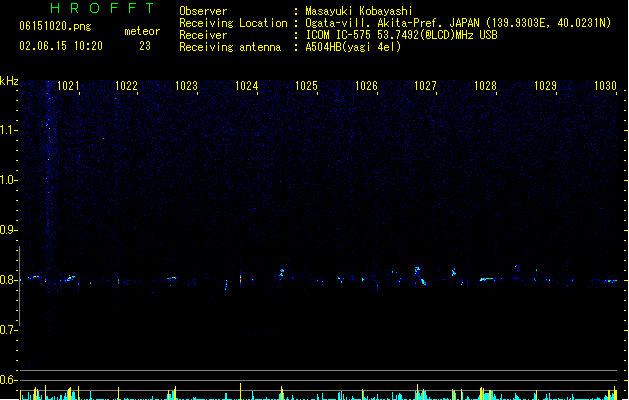Click the 1029 time axis marker
Image resolution: width=629 pixels, height=400 pixels.
546,85
